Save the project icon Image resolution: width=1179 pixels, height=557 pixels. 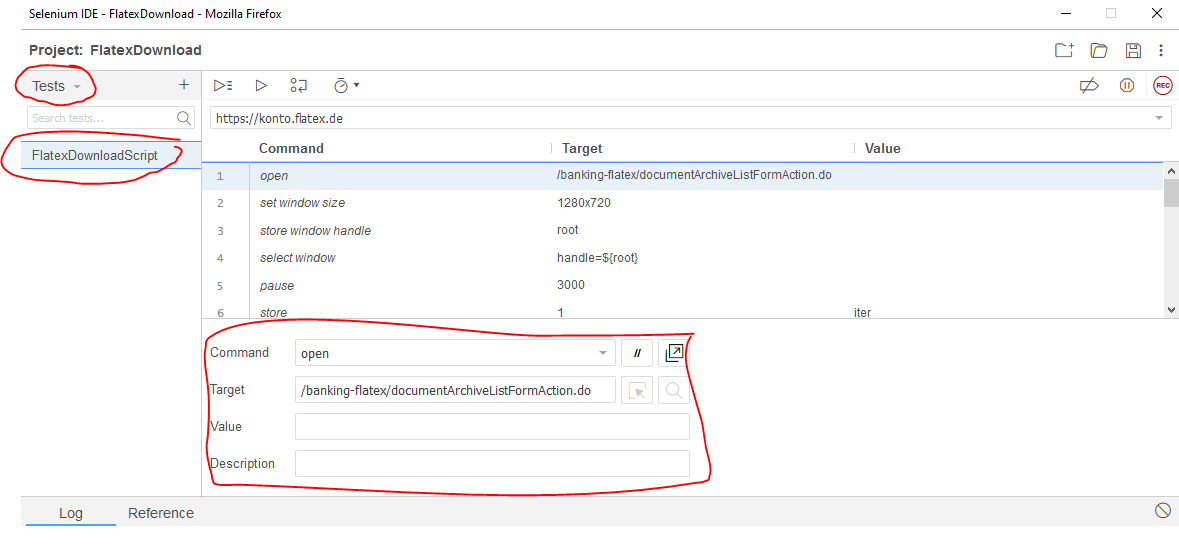[x=1133, y=50]
